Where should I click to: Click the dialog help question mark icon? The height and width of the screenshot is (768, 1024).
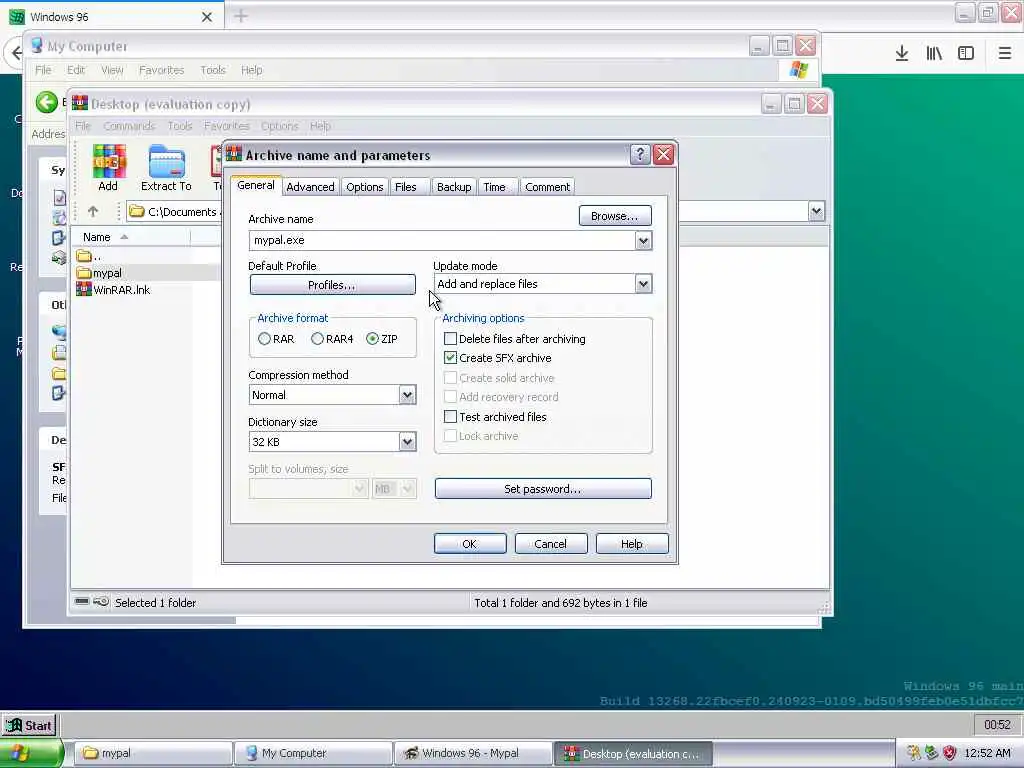point(640,155)
